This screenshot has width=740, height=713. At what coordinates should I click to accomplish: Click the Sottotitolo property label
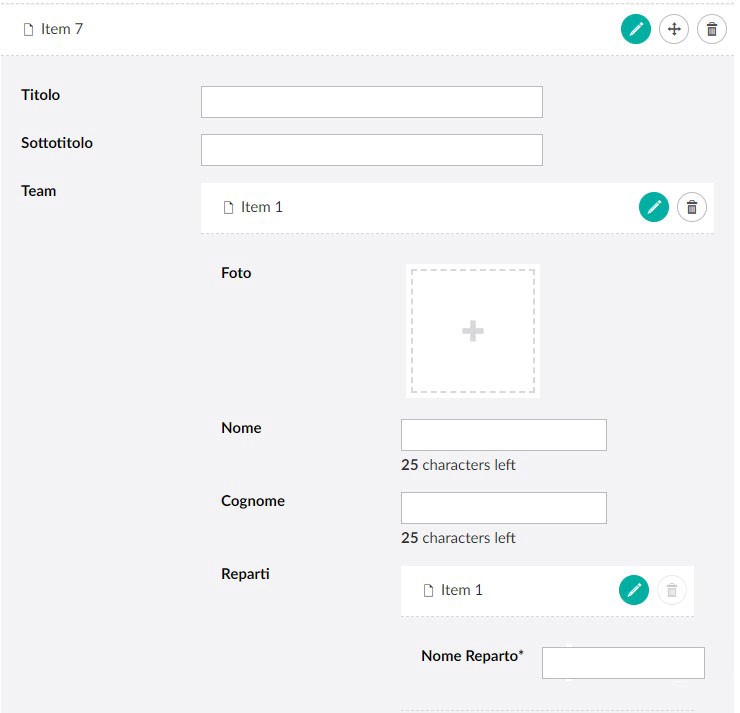tap(57, 143)
